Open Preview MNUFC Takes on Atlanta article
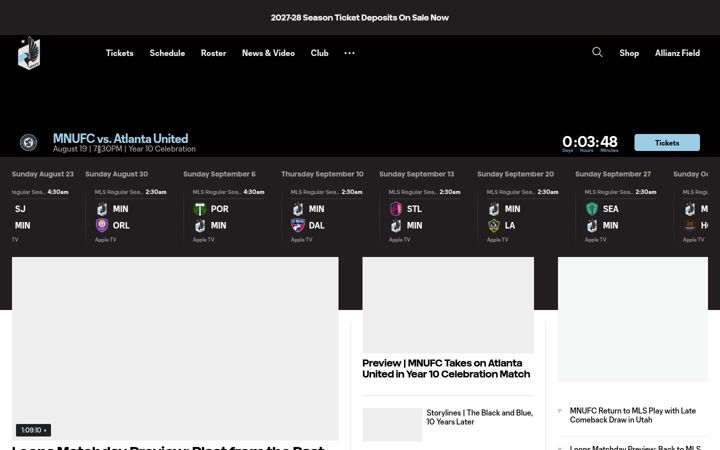This screenshot has height=450, width=720. pyautogui.click(x=446, y=369)
